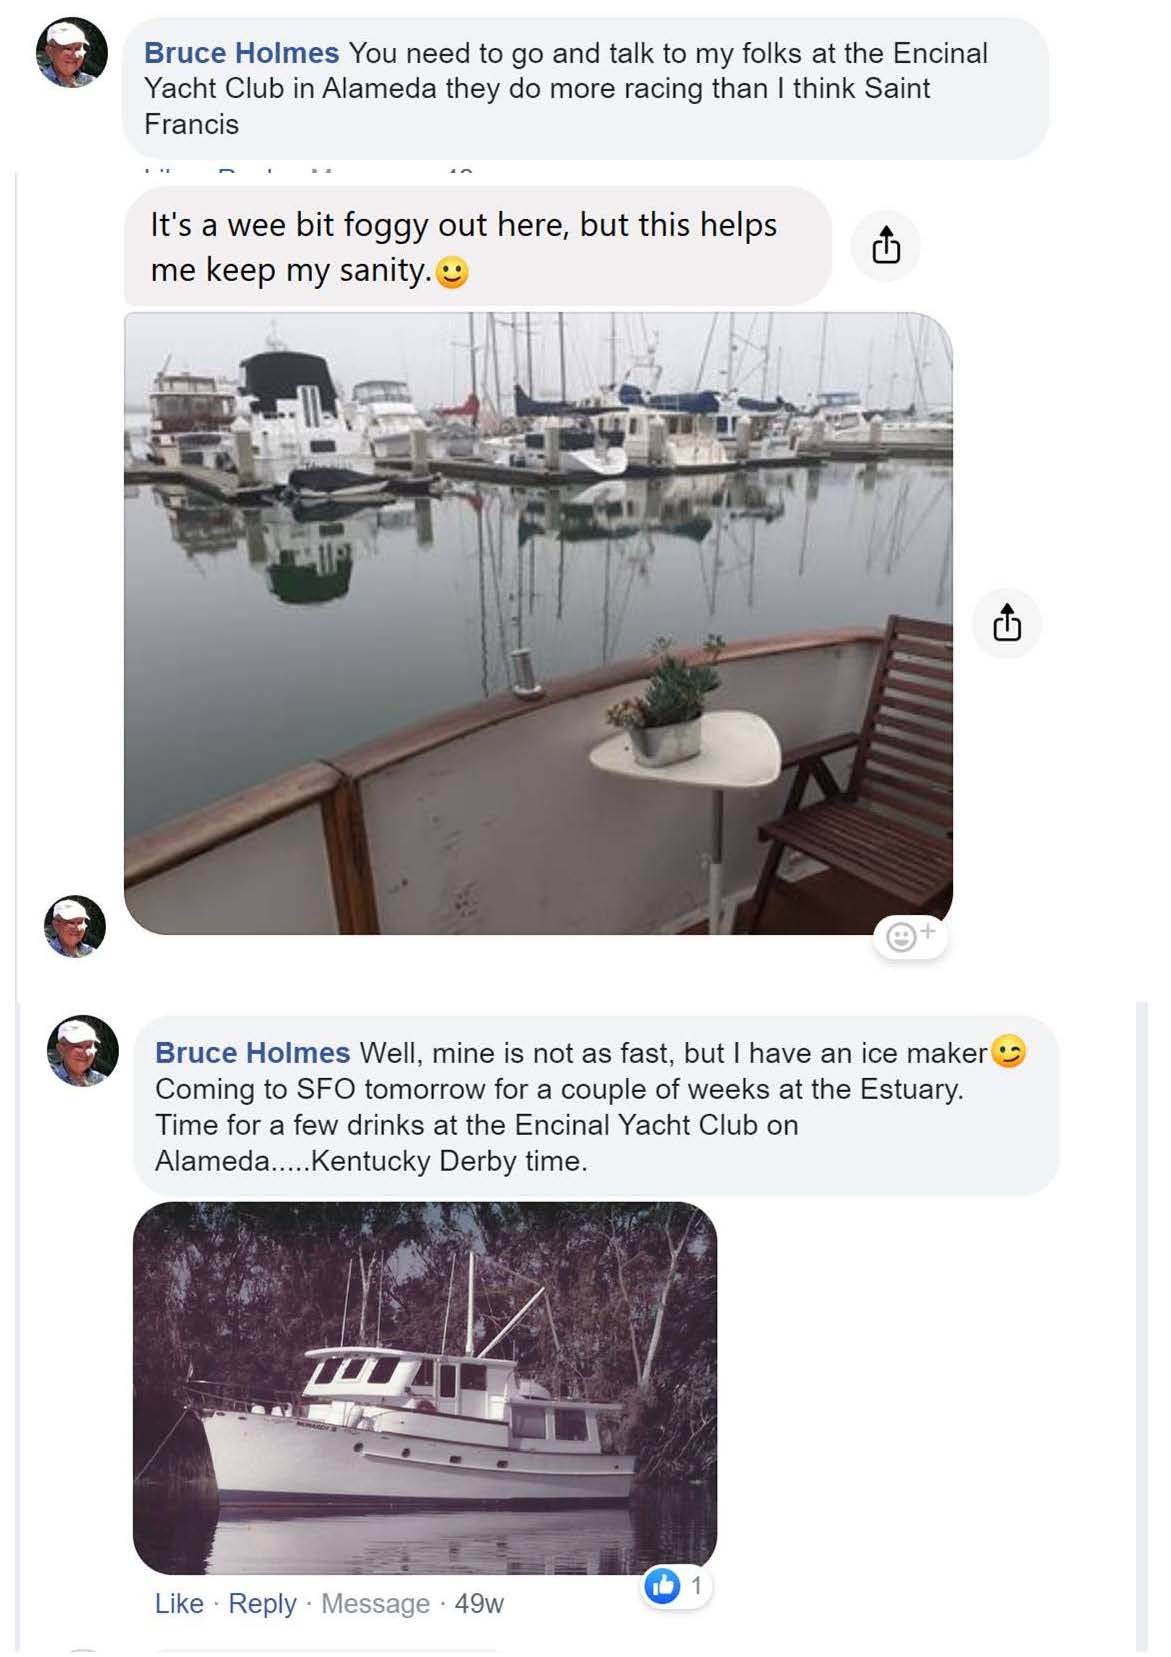Open the foggy marina photo
This screenshot has height=1657, width=1171.
click(538, 623)
